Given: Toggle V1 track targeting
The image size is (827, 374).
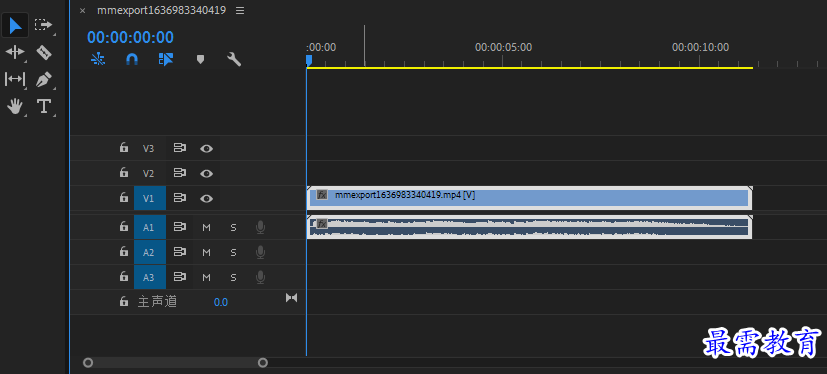Looking at the screenshot, I should (x=150, y=198).
